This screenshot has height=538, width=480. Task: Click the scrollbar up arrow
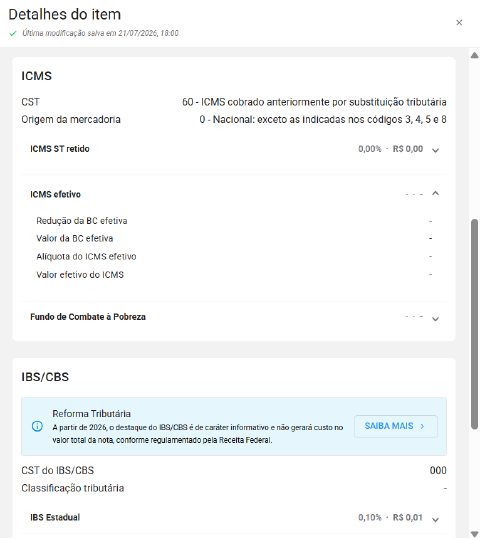coord(475,55)
